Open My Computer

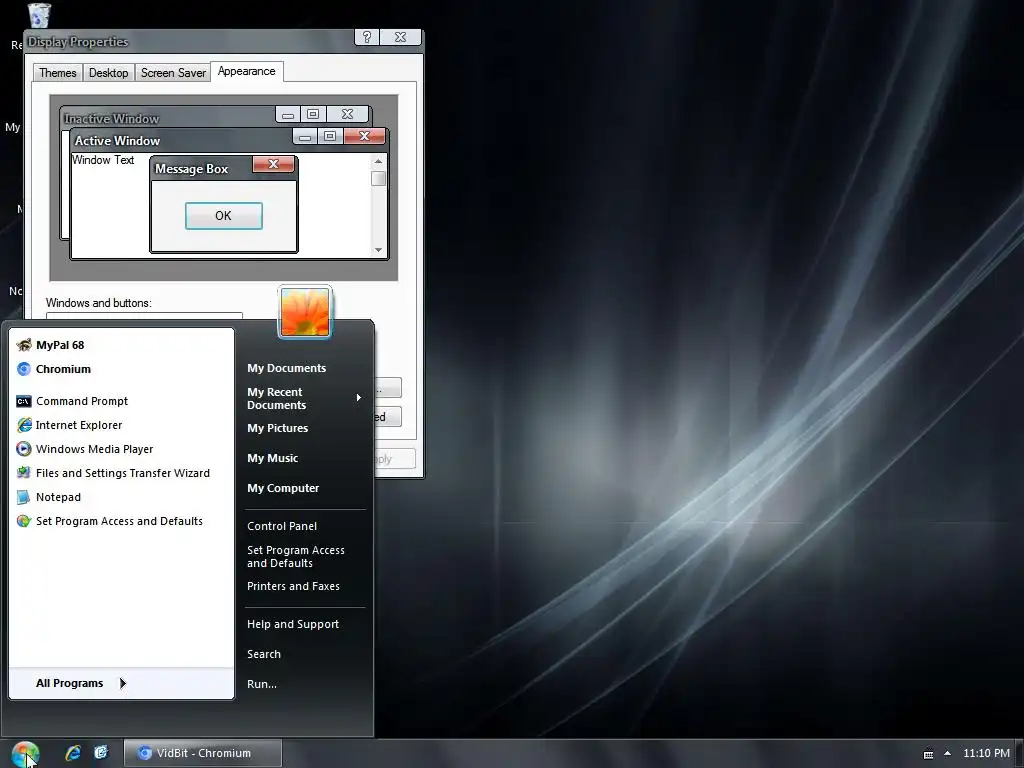coord(283,488)
